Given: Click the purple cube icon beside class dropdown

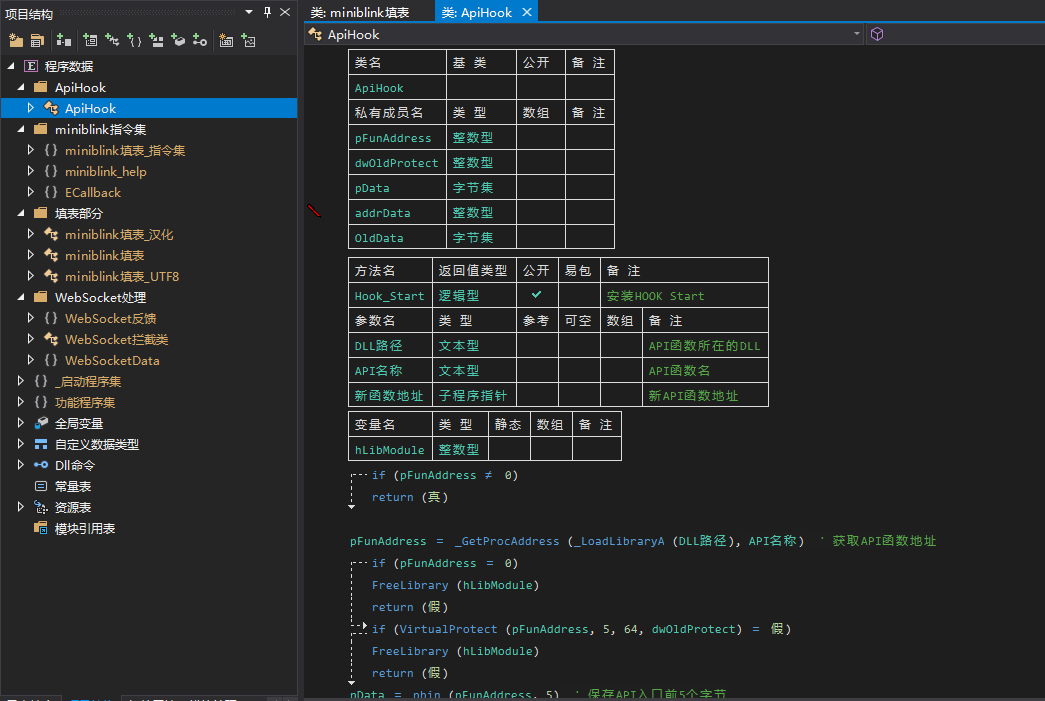Looking at the screenshot, I should [877, 34].
